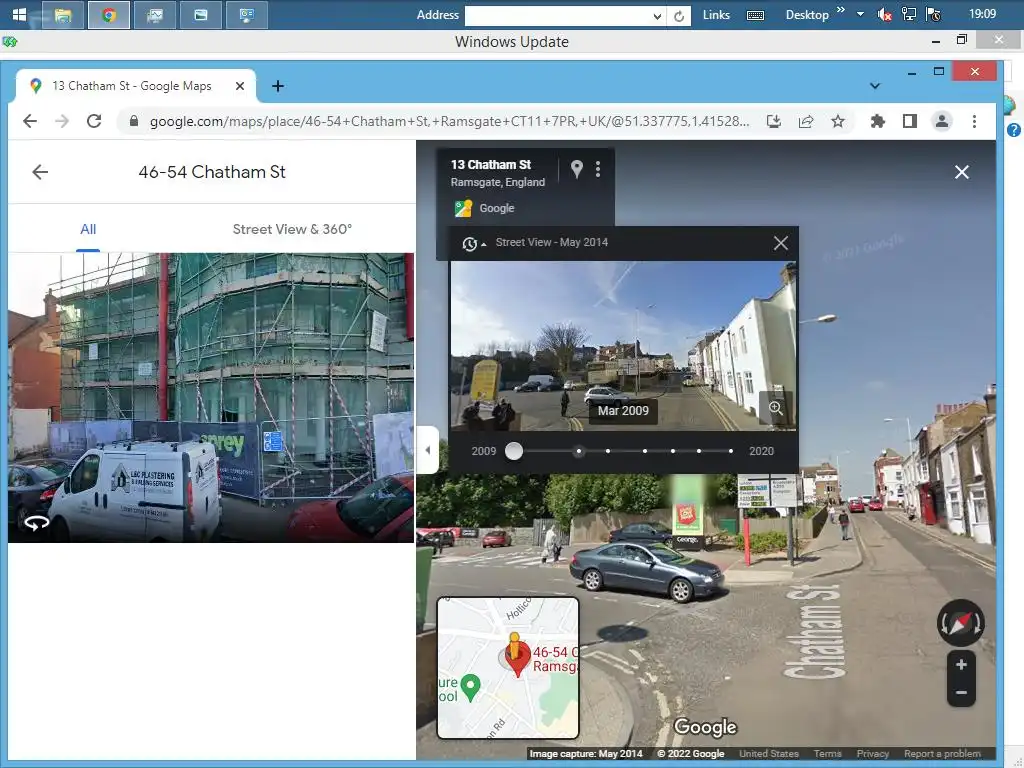
Task: Click the mini map with the pegman
Action: (508, 667)
